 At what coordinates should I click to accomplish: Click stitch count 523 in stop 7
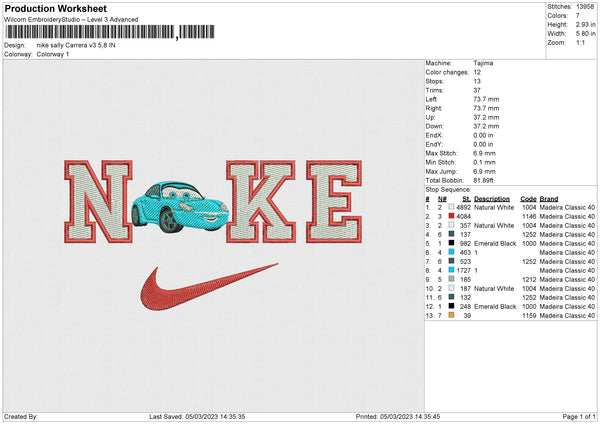pos(465,261)
